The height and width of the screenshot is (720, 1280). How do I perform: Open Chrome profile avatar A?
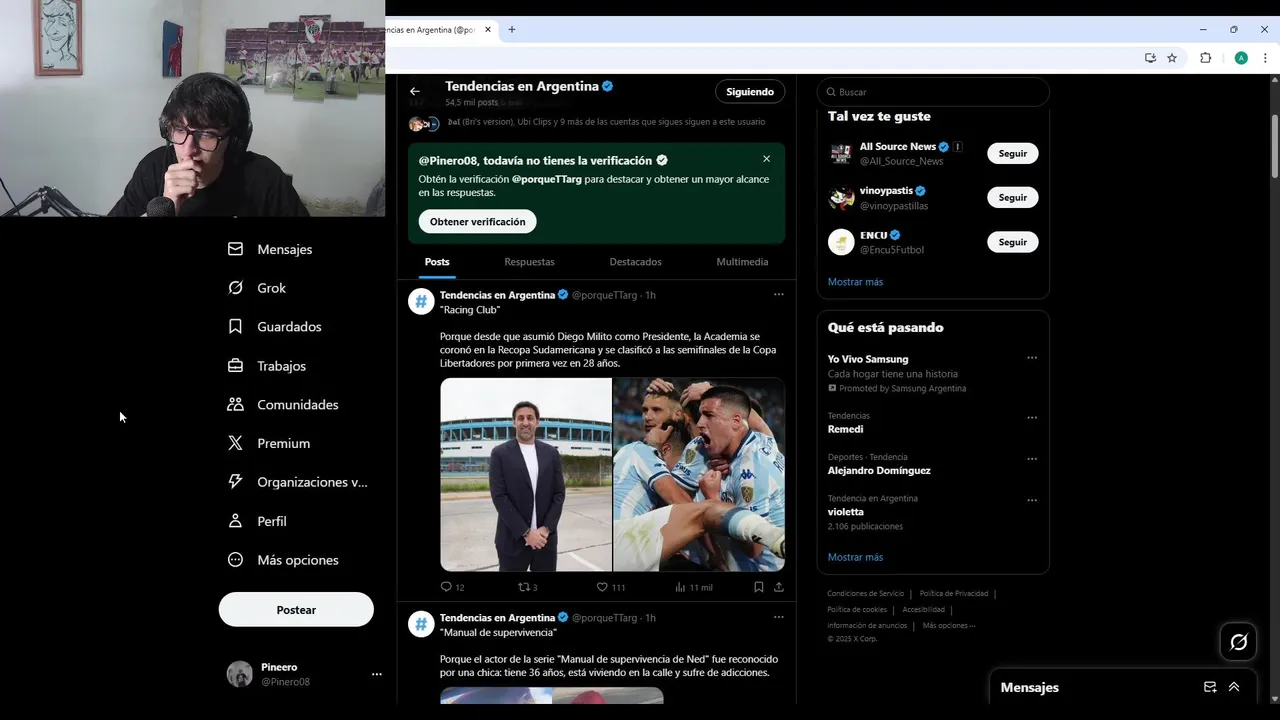pyautogui.click(x=1241, y=58)
